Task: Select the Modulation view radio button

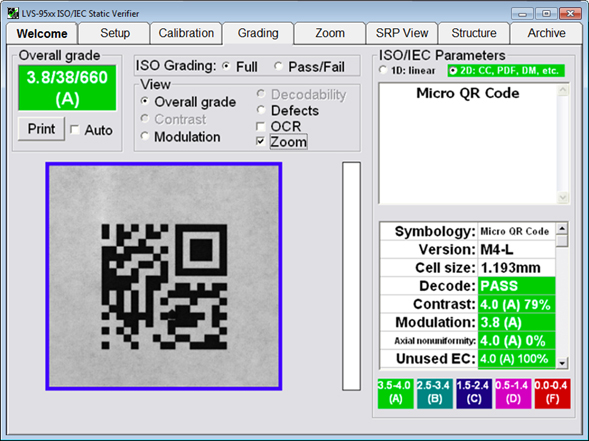Action: 145,136
